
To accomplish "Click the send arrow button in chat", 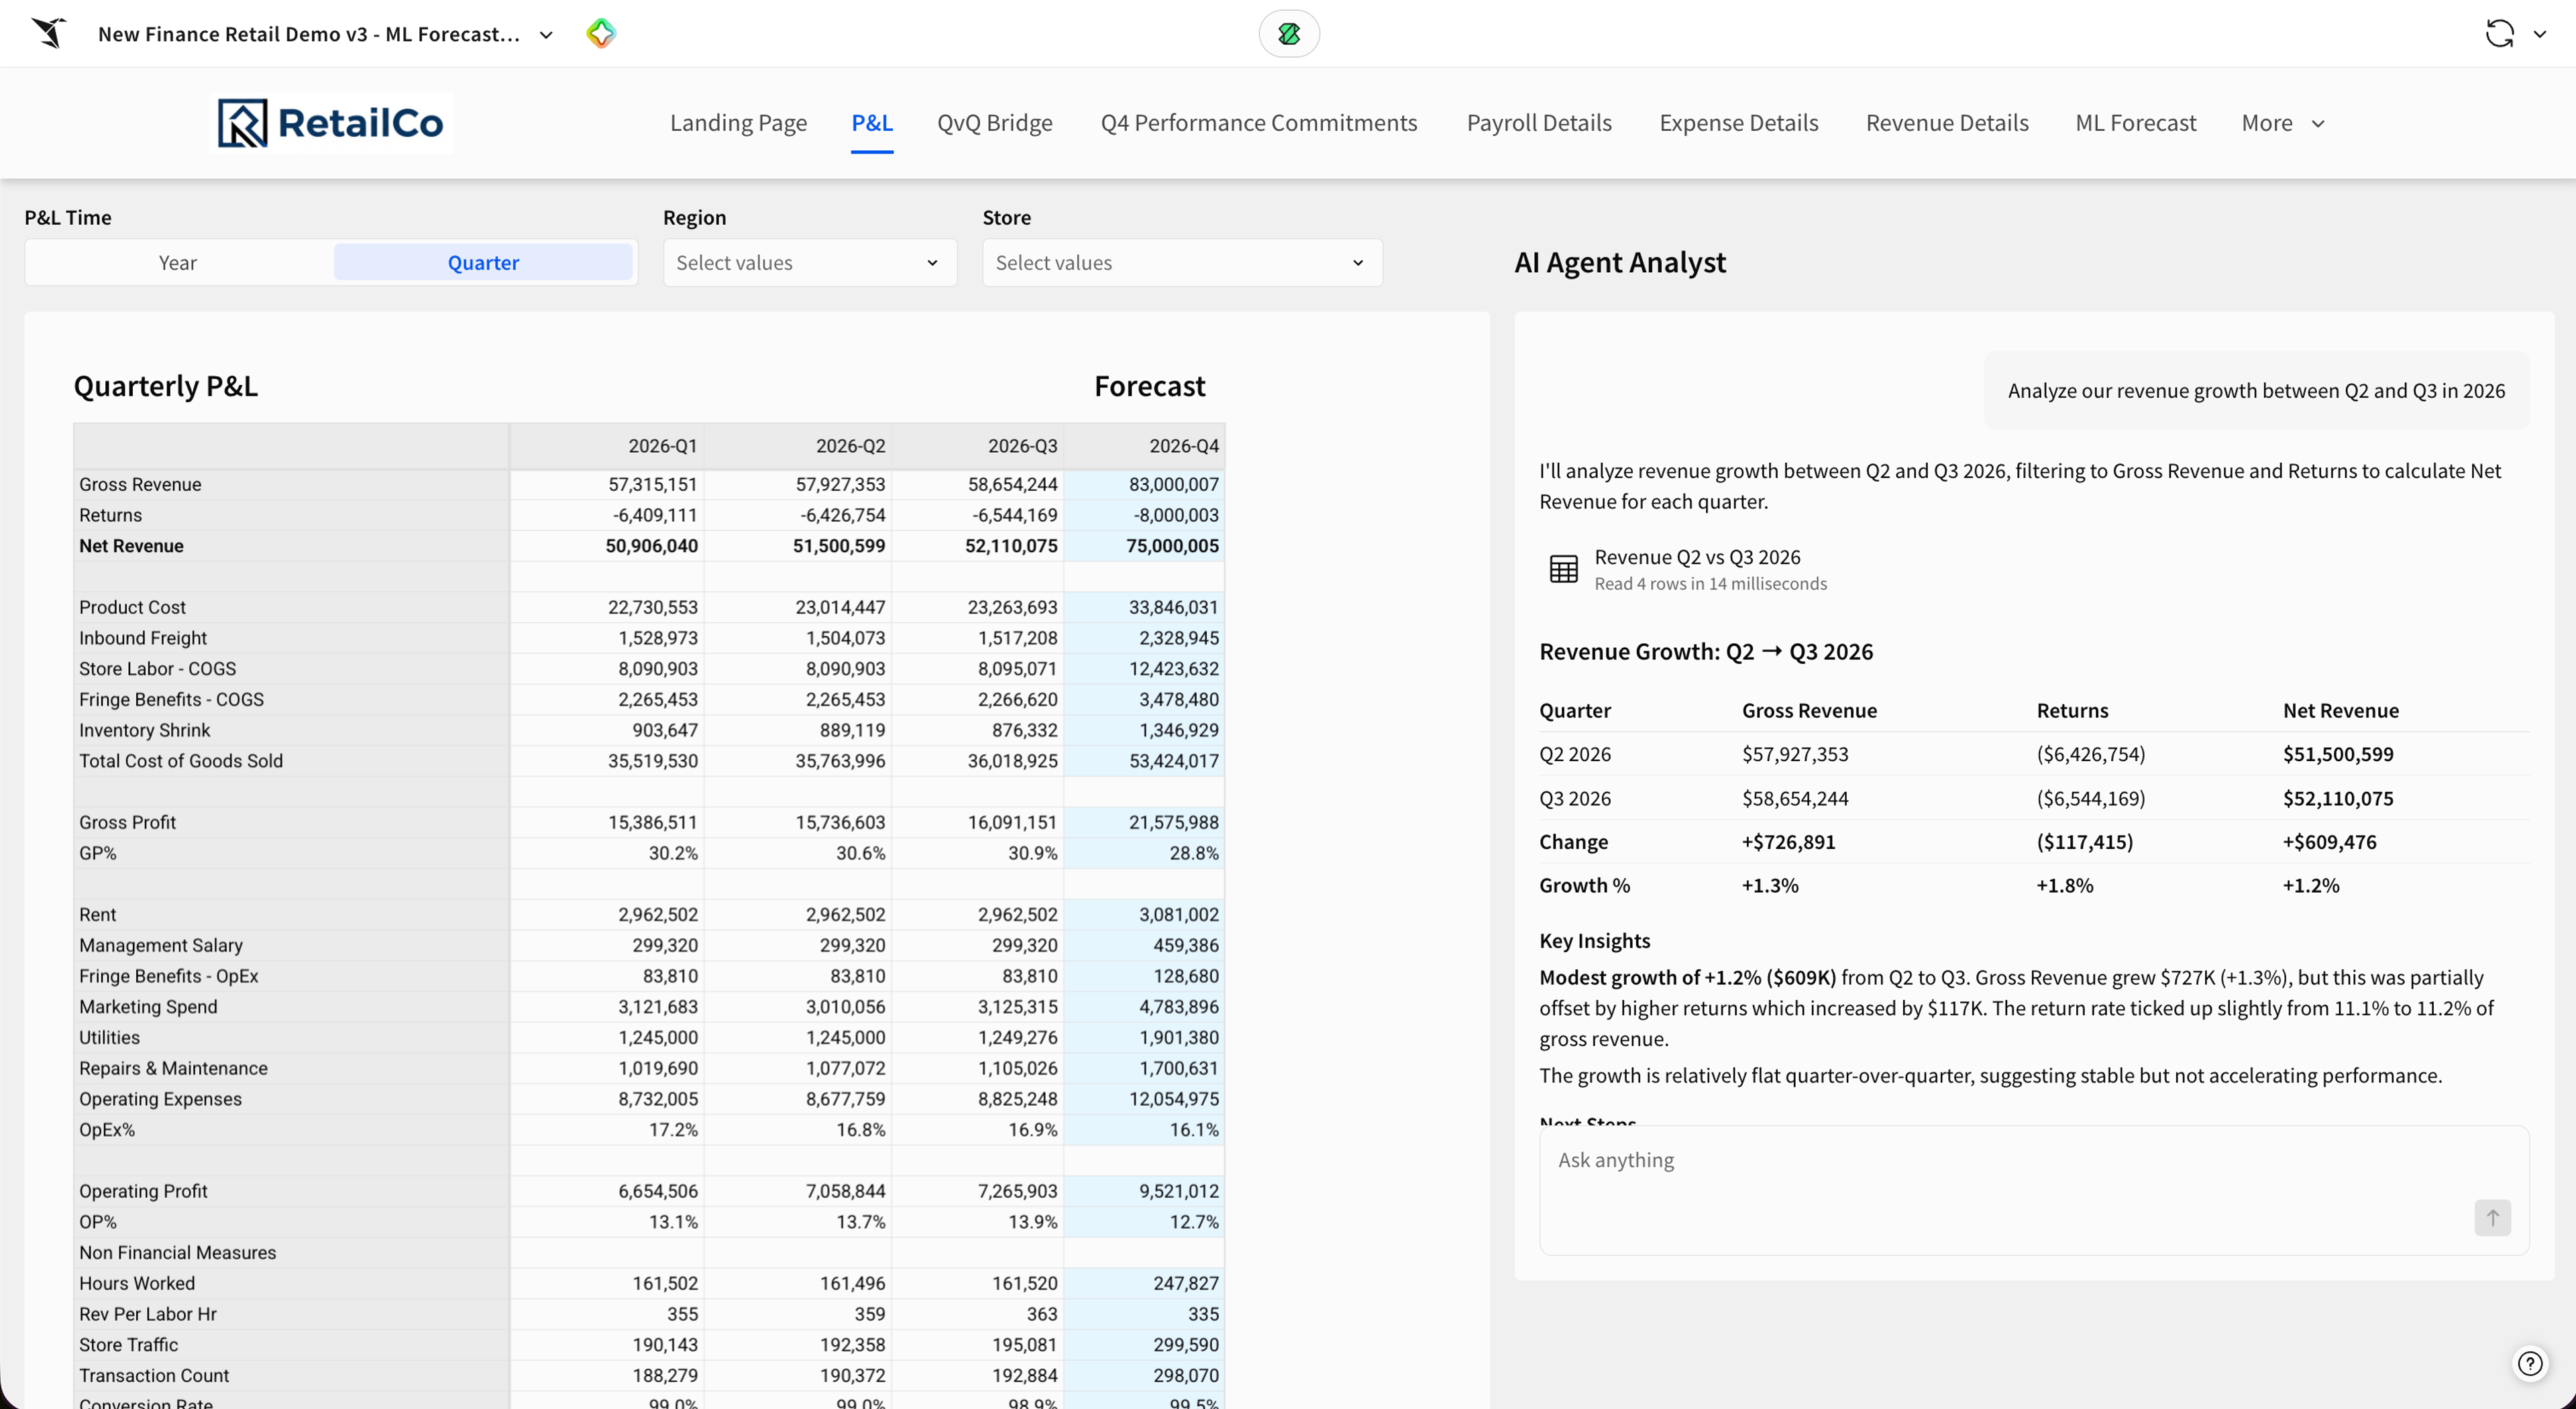I will pos(2492,1217).
